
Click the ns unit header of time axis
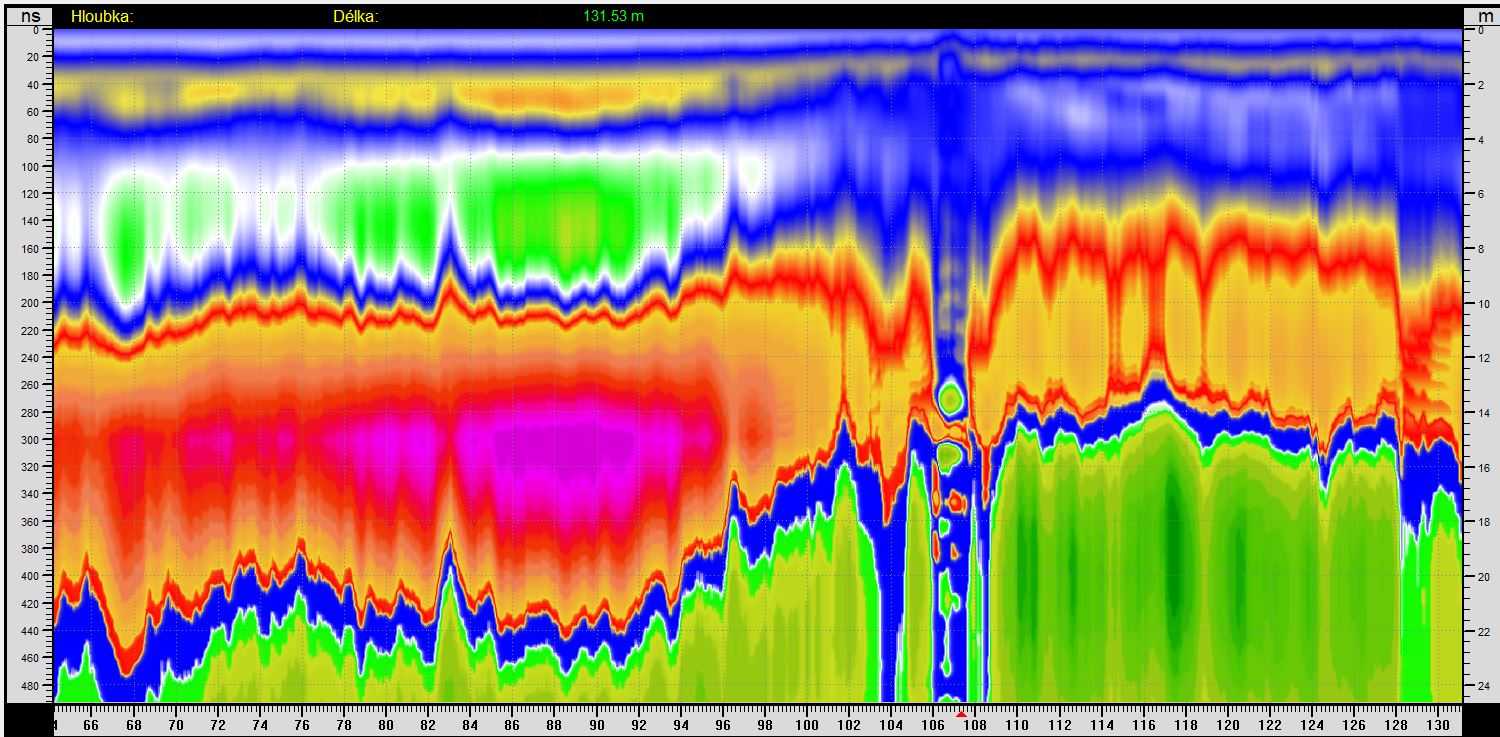(x=29, y=16)
